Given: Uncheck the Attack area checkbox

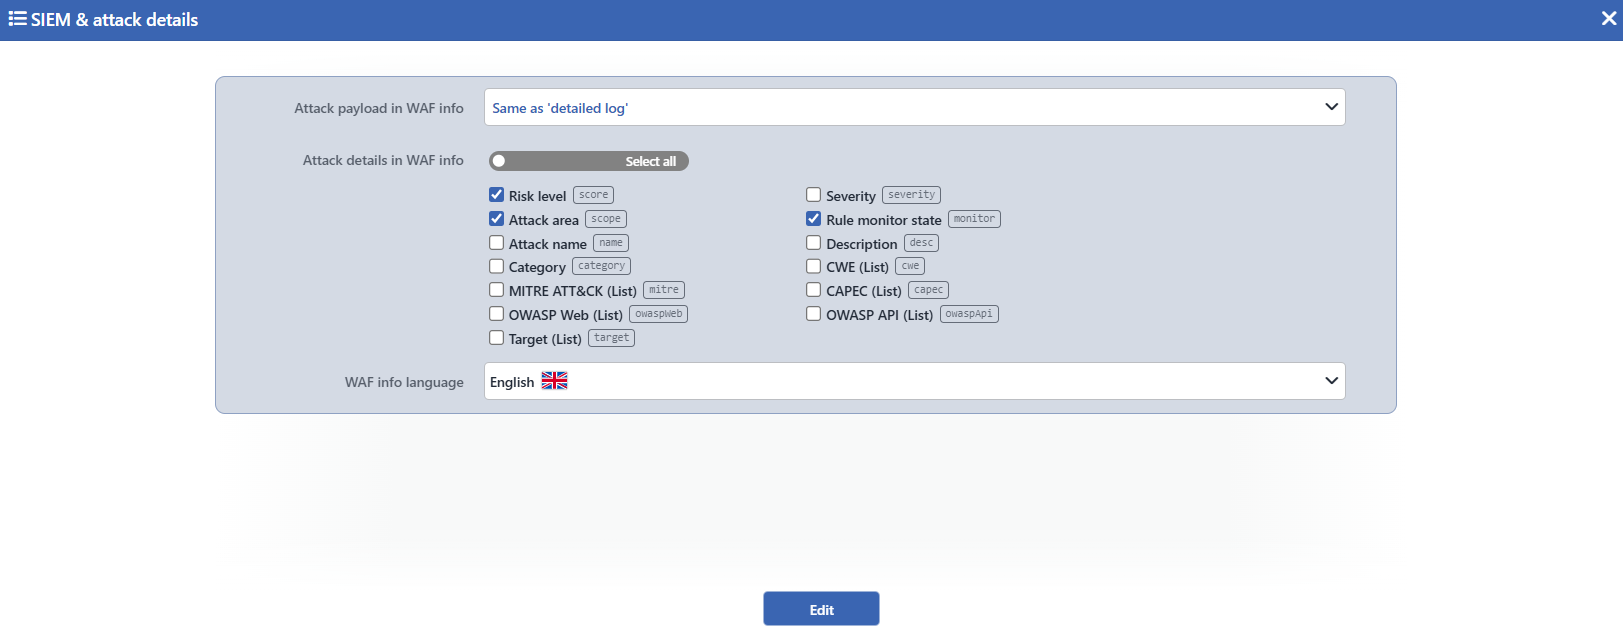Looking at the screenshot, I should (496, 219).
